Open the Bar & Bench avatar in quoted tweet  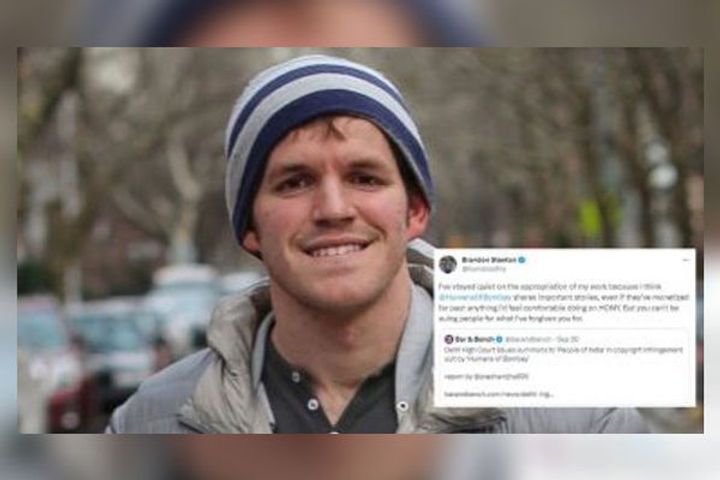[x=449, y=339]
